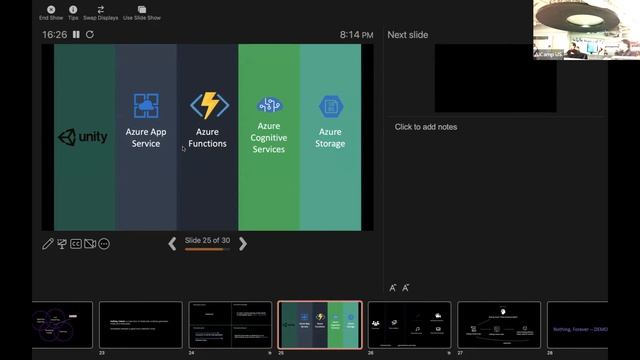Reset the elapsed timer

90,35
